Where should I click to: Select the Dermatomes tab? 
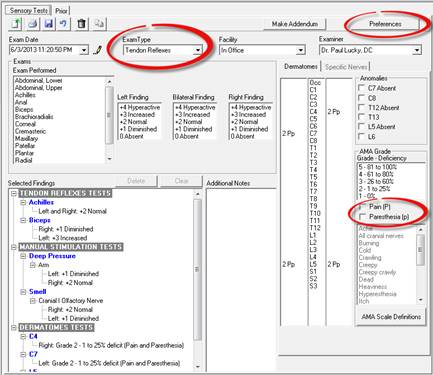click(301, 66)
